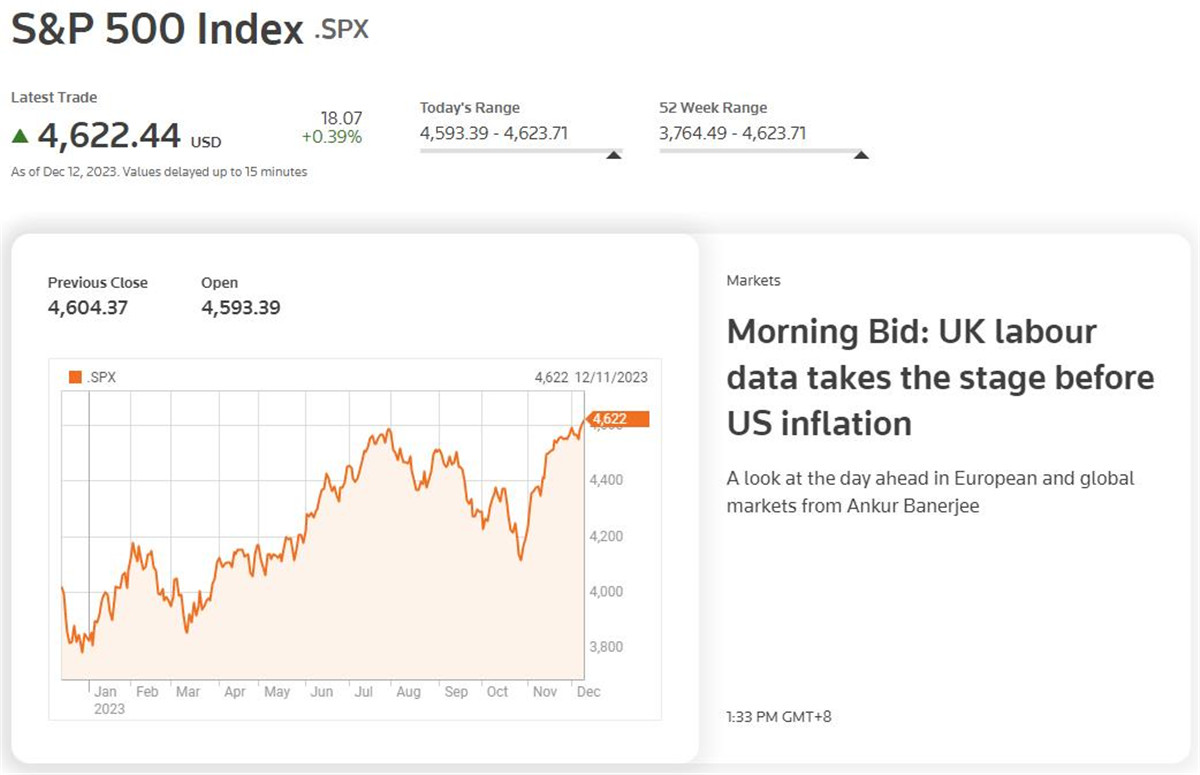Click the .SPX ticker beside the index title
Image resolution: width=1200 pixels, height=775 pixels.
tap(341, 30)
